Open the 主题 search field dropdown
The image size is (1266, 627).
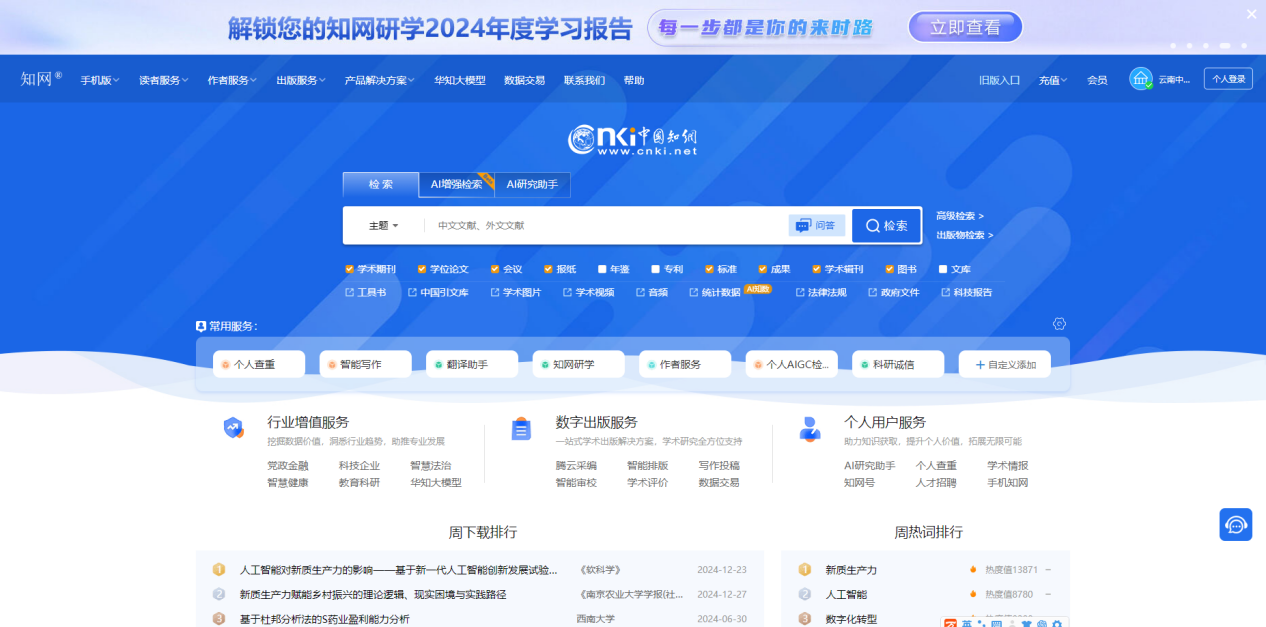pyautogui.click(x=383, y=226)
